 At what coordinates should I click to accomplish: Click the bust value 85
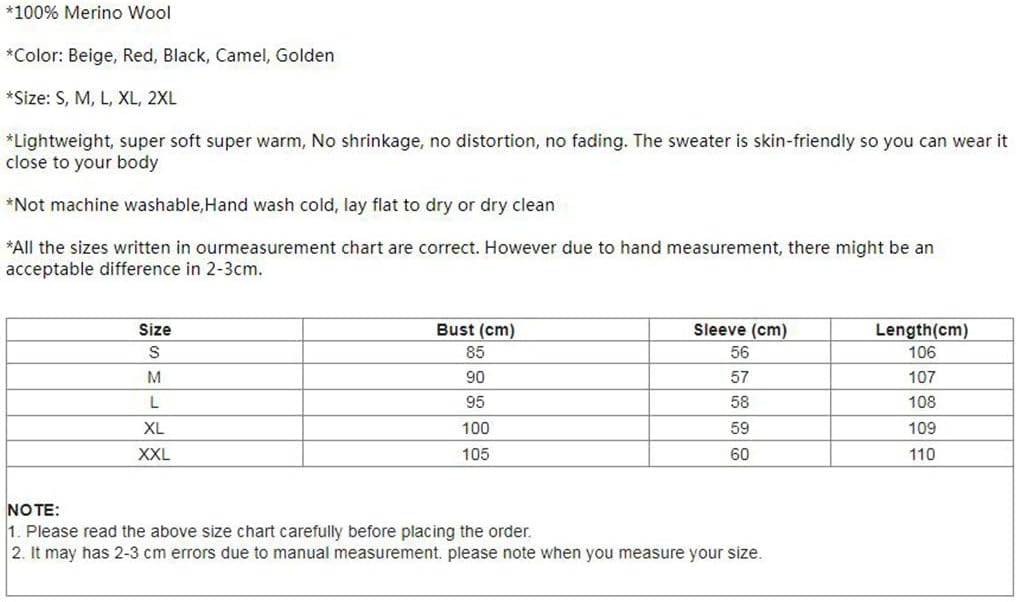[475, 352]
